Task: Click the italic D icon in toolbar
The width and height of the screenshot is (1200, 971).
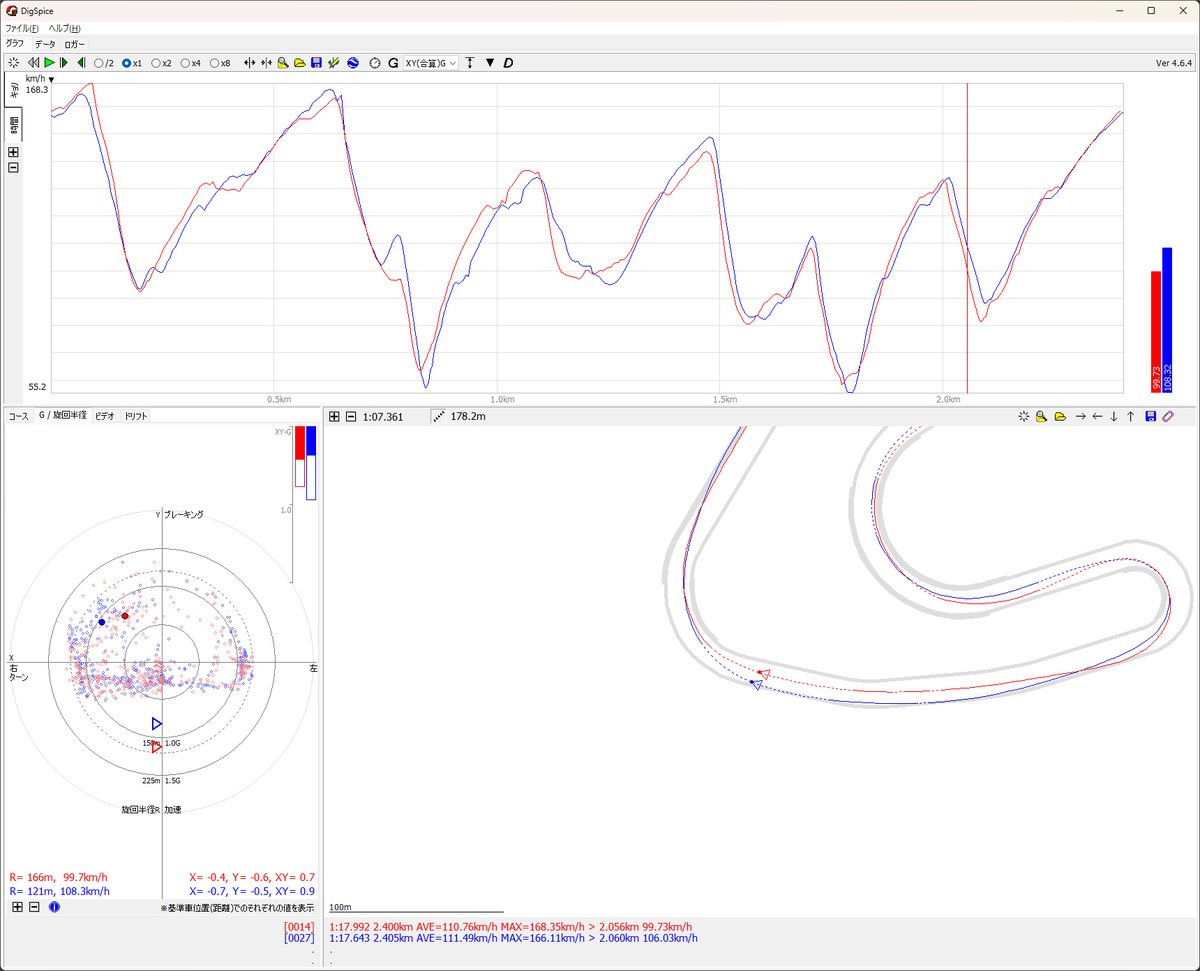Action: tap(508, 63)
